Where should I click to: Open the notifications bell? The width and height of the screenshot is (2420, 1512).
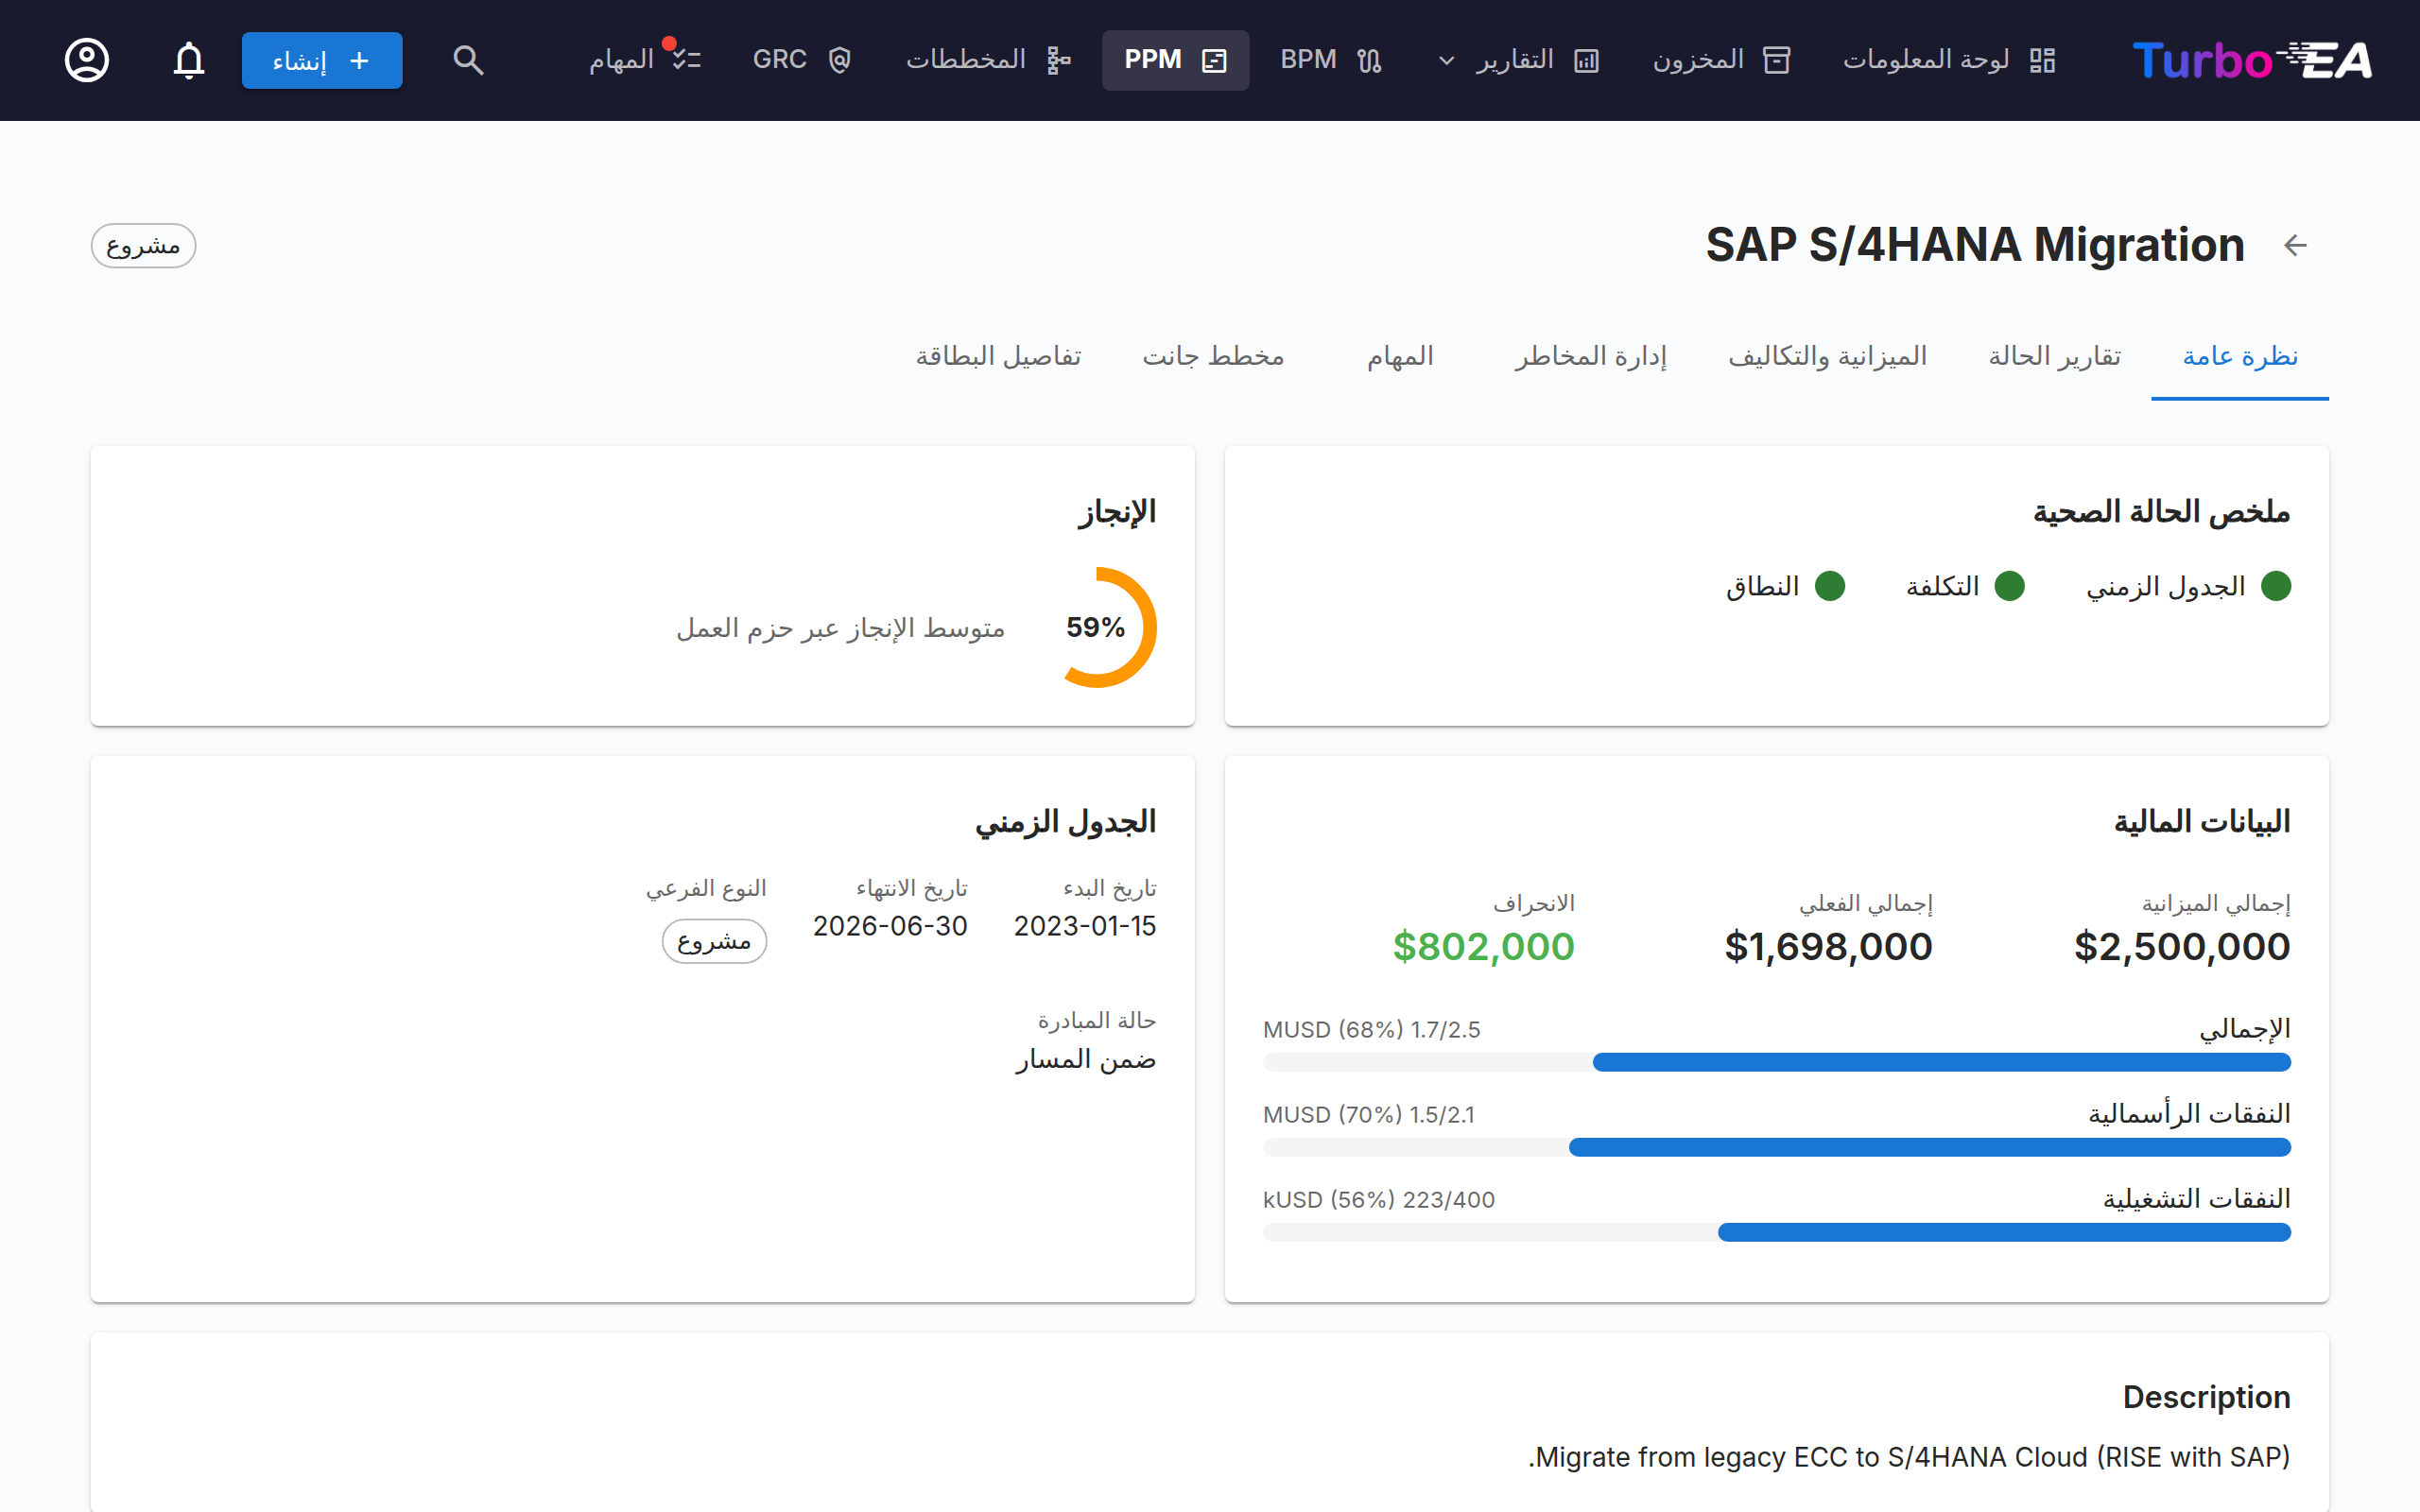click(x=189, y=60)
